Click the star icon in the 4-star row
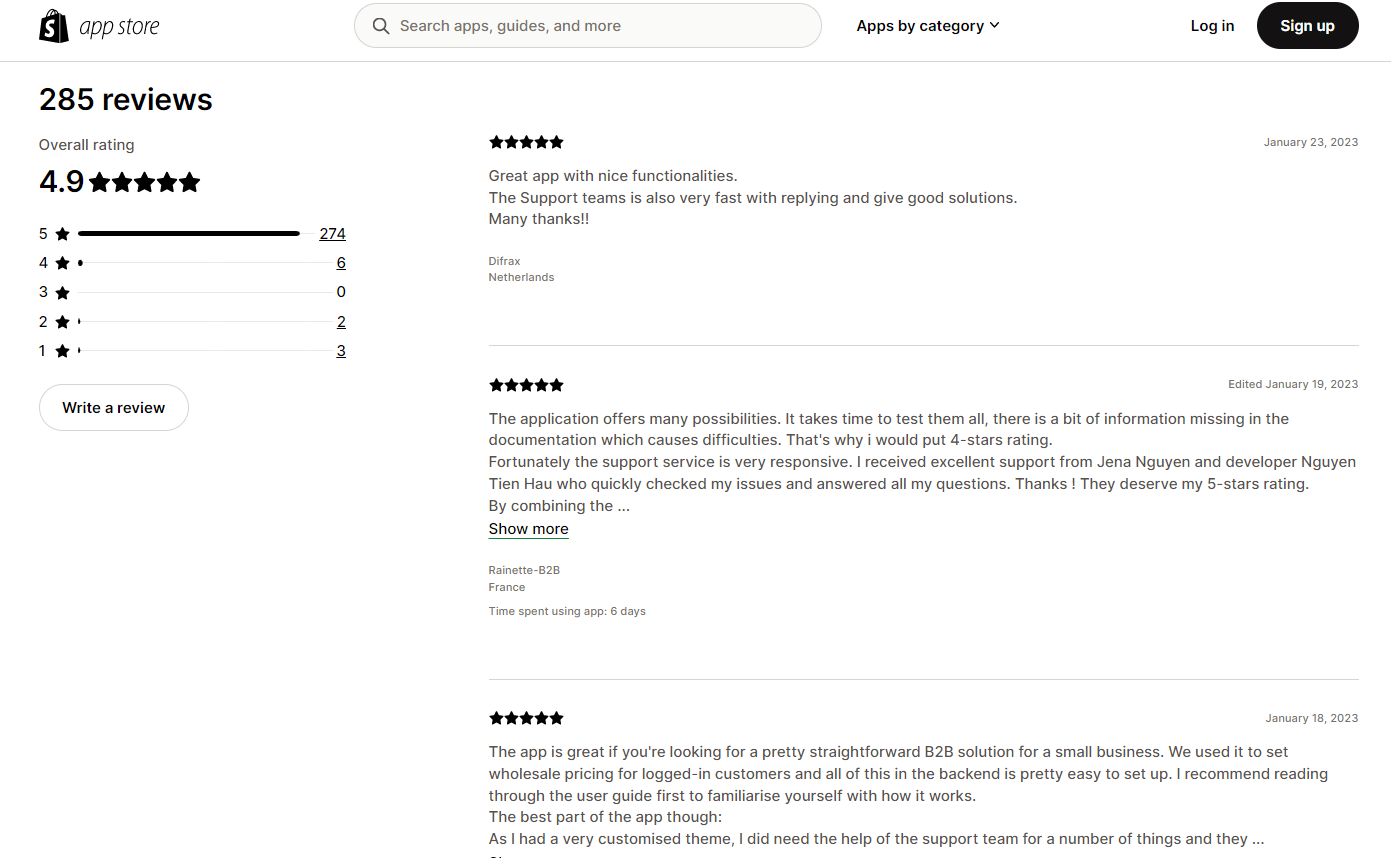 coord(63,263)
